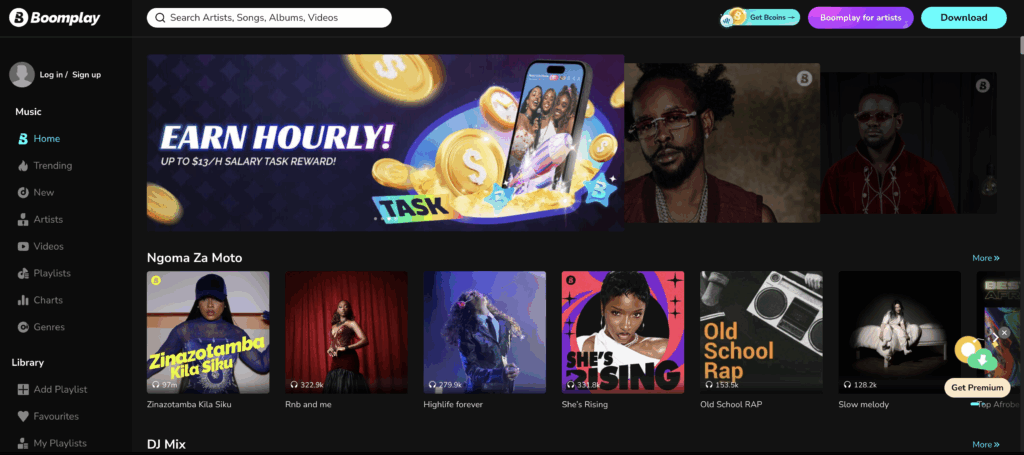Click the search artists input field
This screenshot has width=1024, height=455.
(269, 18)
